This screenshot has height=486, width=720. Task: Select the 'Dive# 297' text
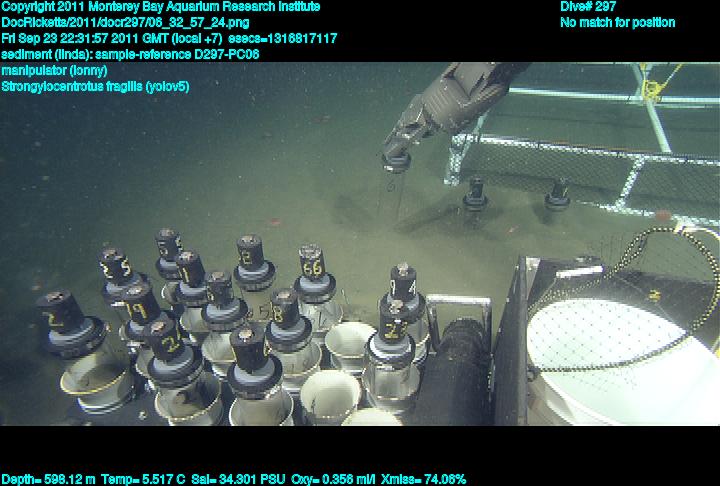click(x=588, y=7)
